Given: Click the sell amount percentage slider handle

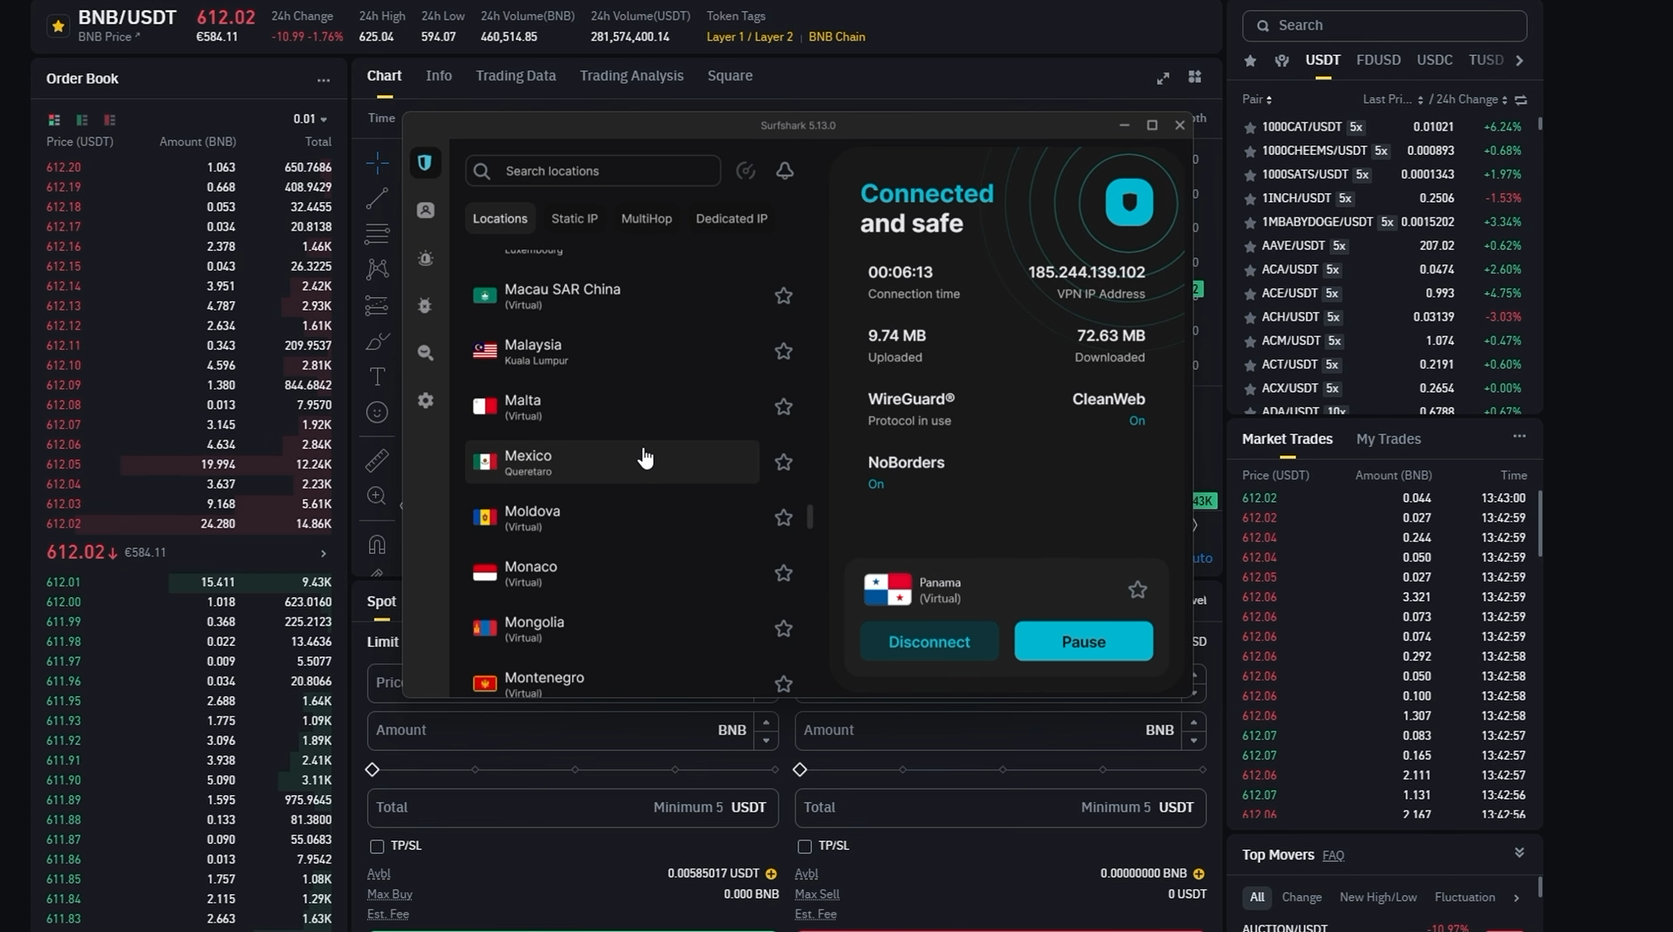Looking at the screenshot, I should point(800,770).
